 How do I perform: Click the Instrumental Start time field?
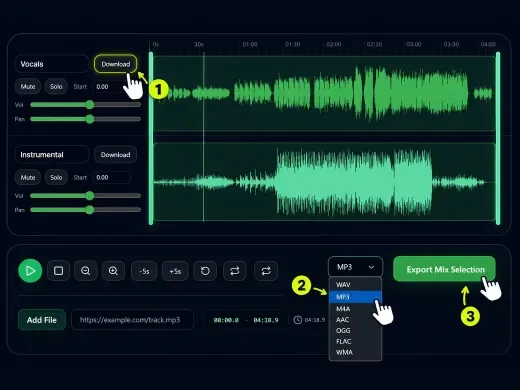point(111,177)
